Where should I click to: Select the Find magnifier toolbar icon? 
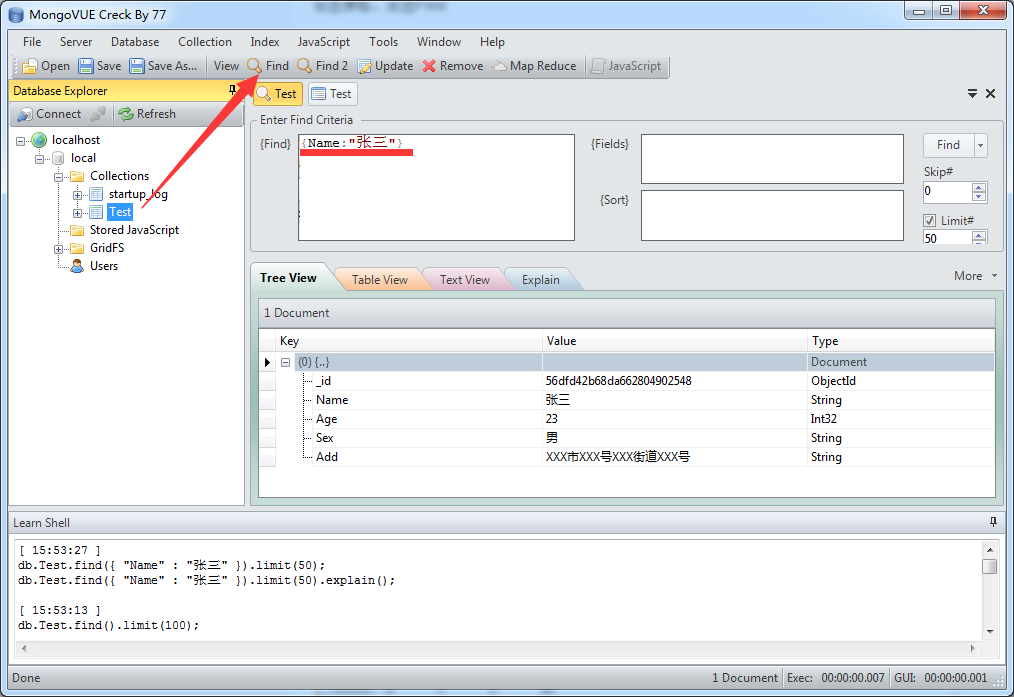pos(258,66)
